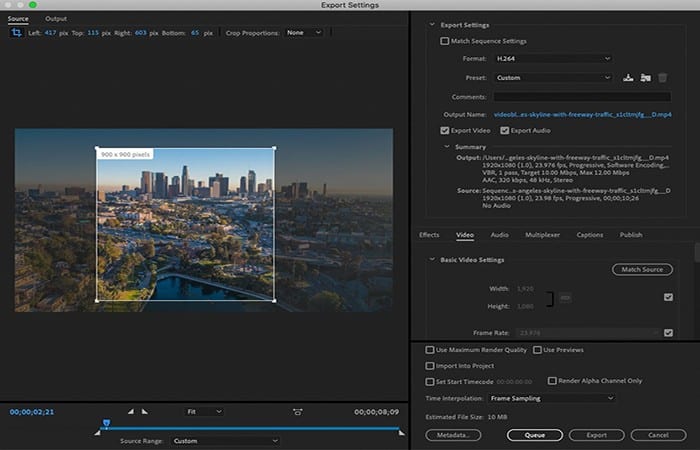
Task: Click the green window zoom button
Action: pyautogui.click(x=33, y=4)
